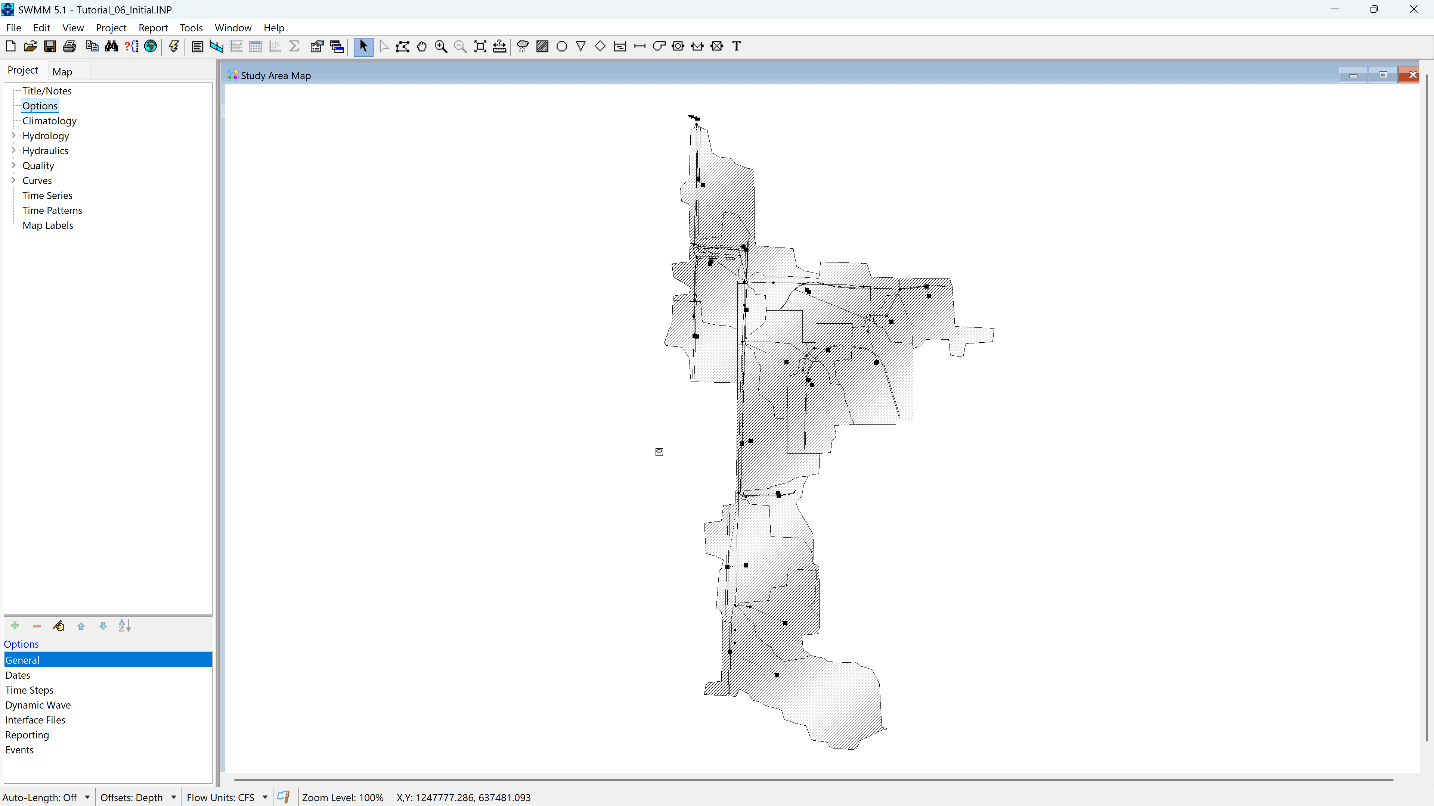
Task: Choose the Add Conduit link tool
Action: tap(640, 46)
